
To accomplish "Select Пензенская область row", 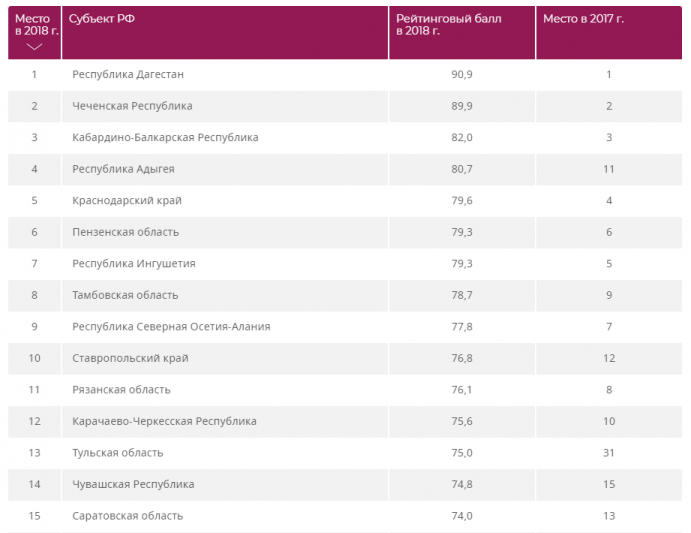I will click(x=126, y=232).
